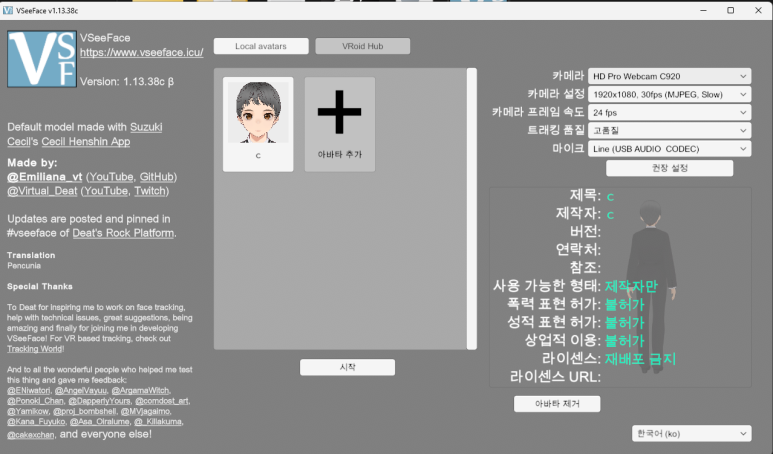Open the Tracking World link
The image size is (773, 454).
pos(35,349)
